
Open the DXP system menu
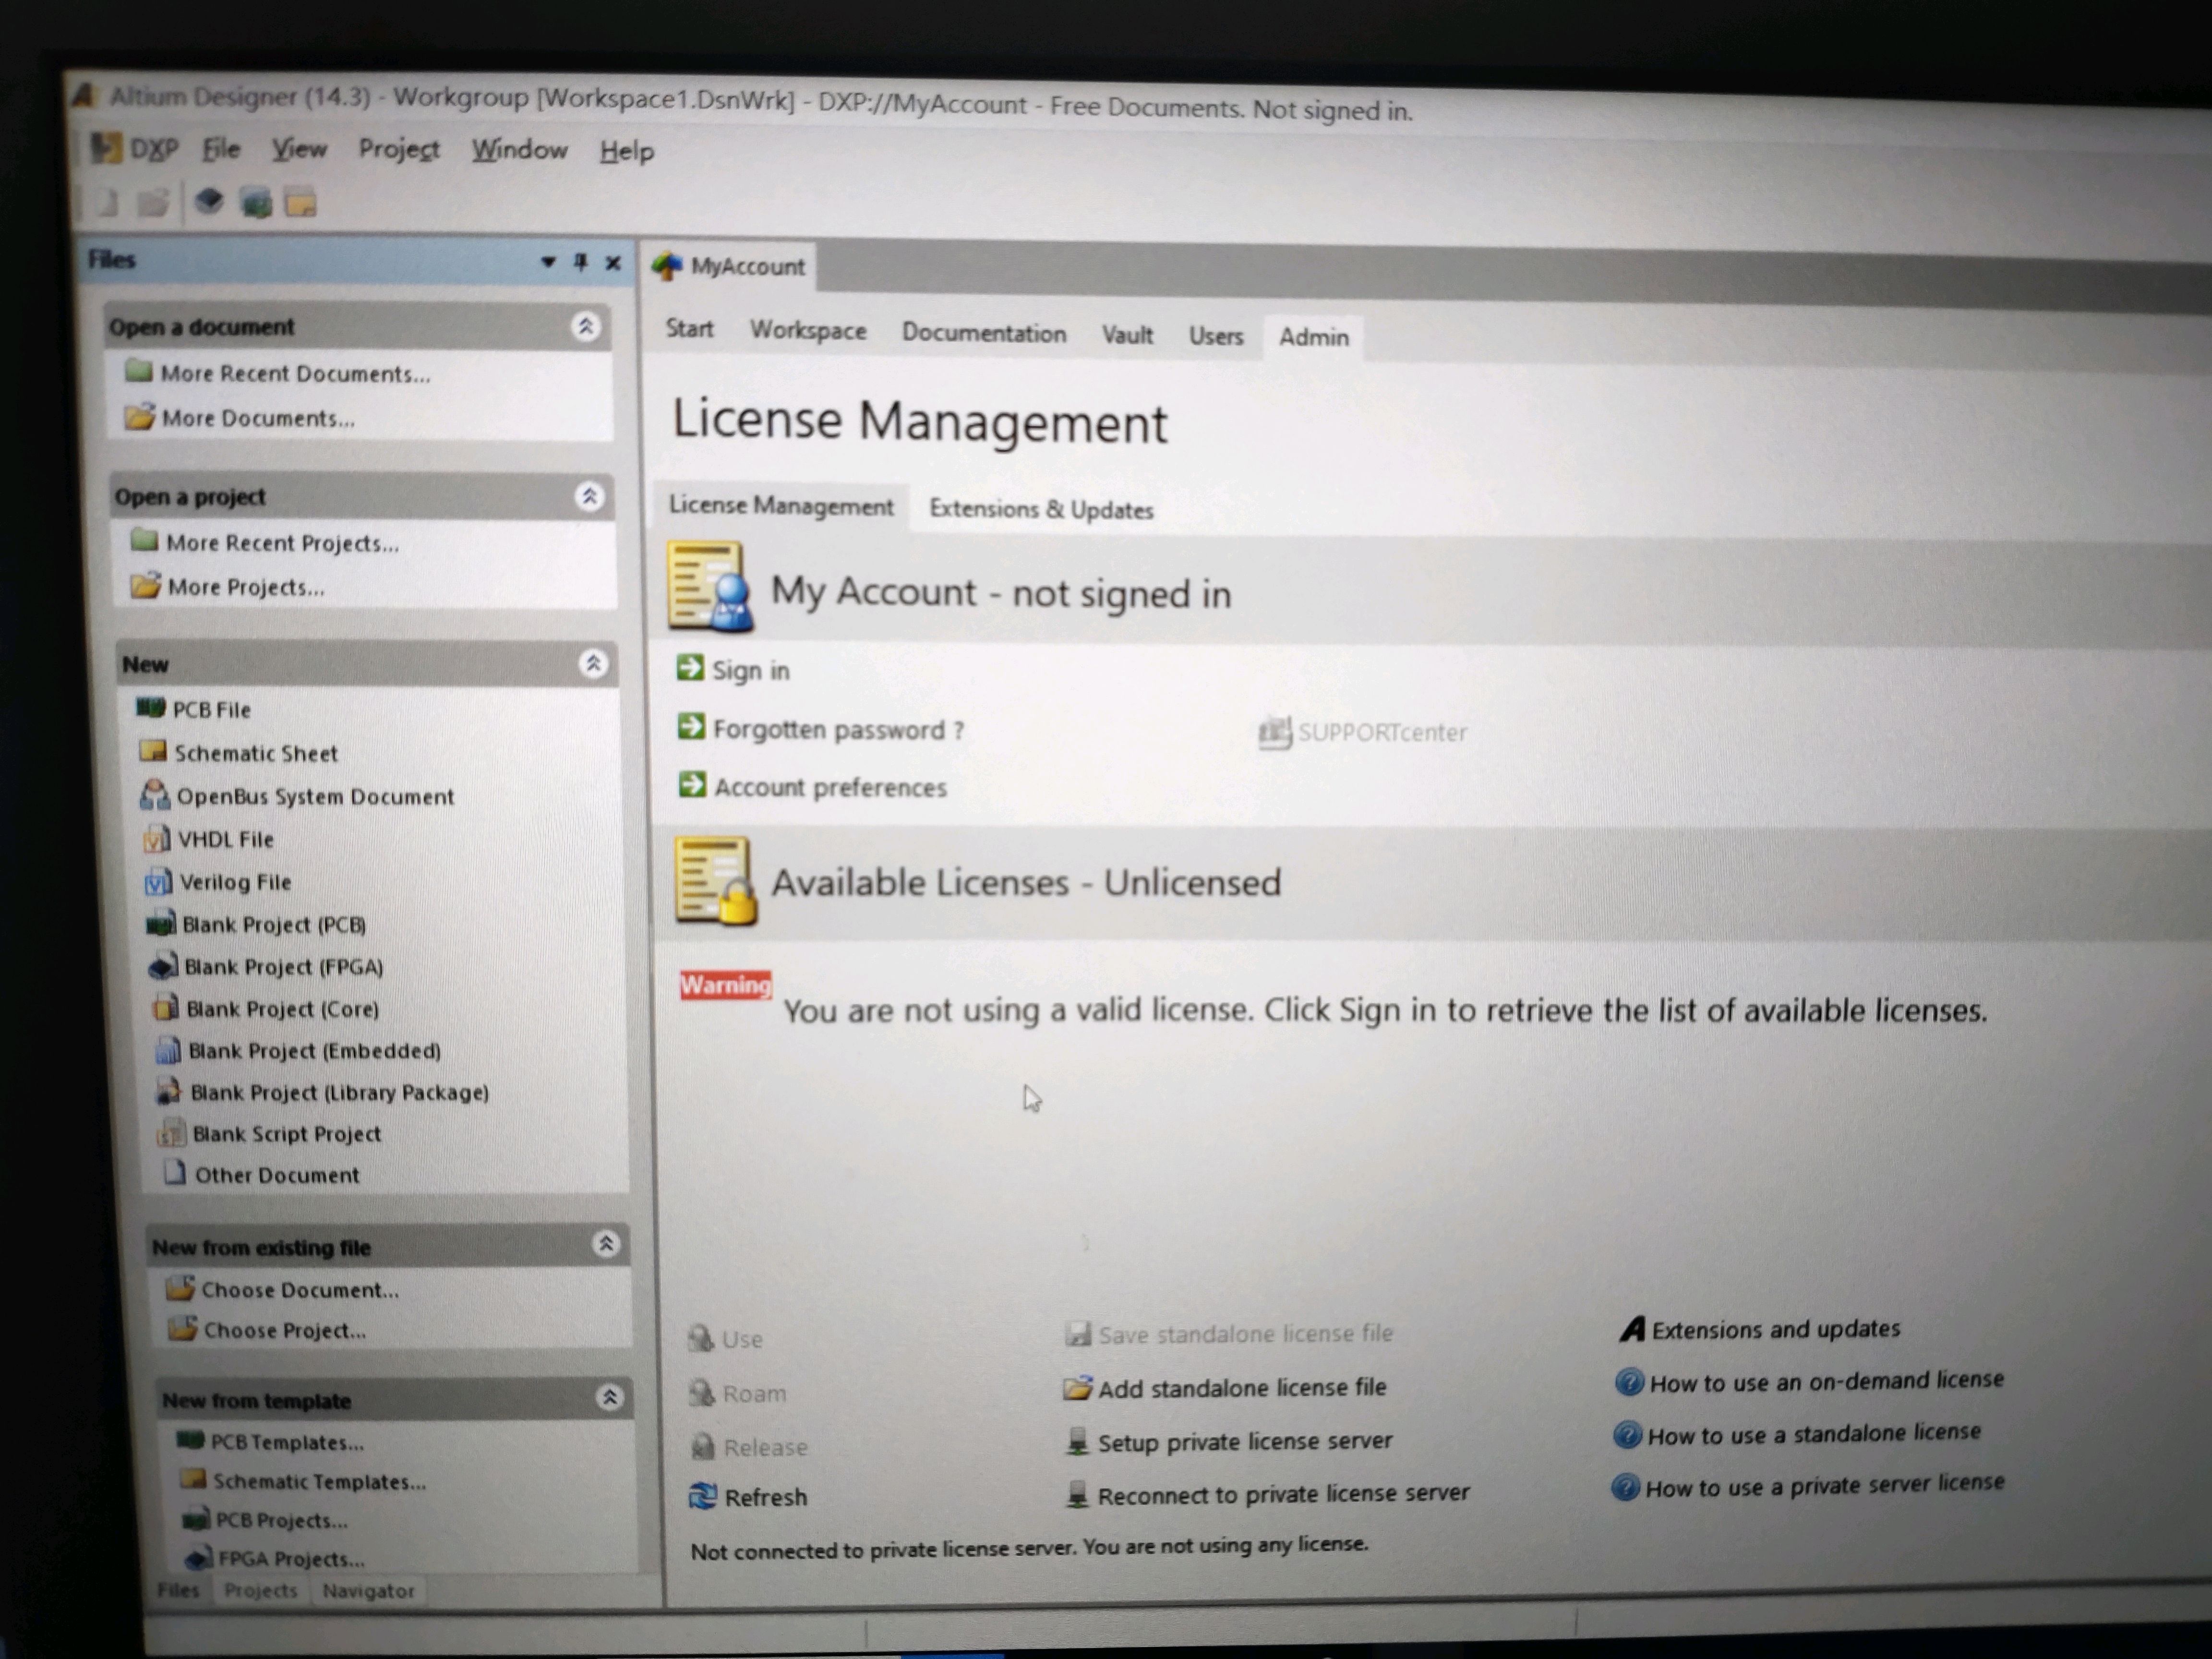[135, 149]
